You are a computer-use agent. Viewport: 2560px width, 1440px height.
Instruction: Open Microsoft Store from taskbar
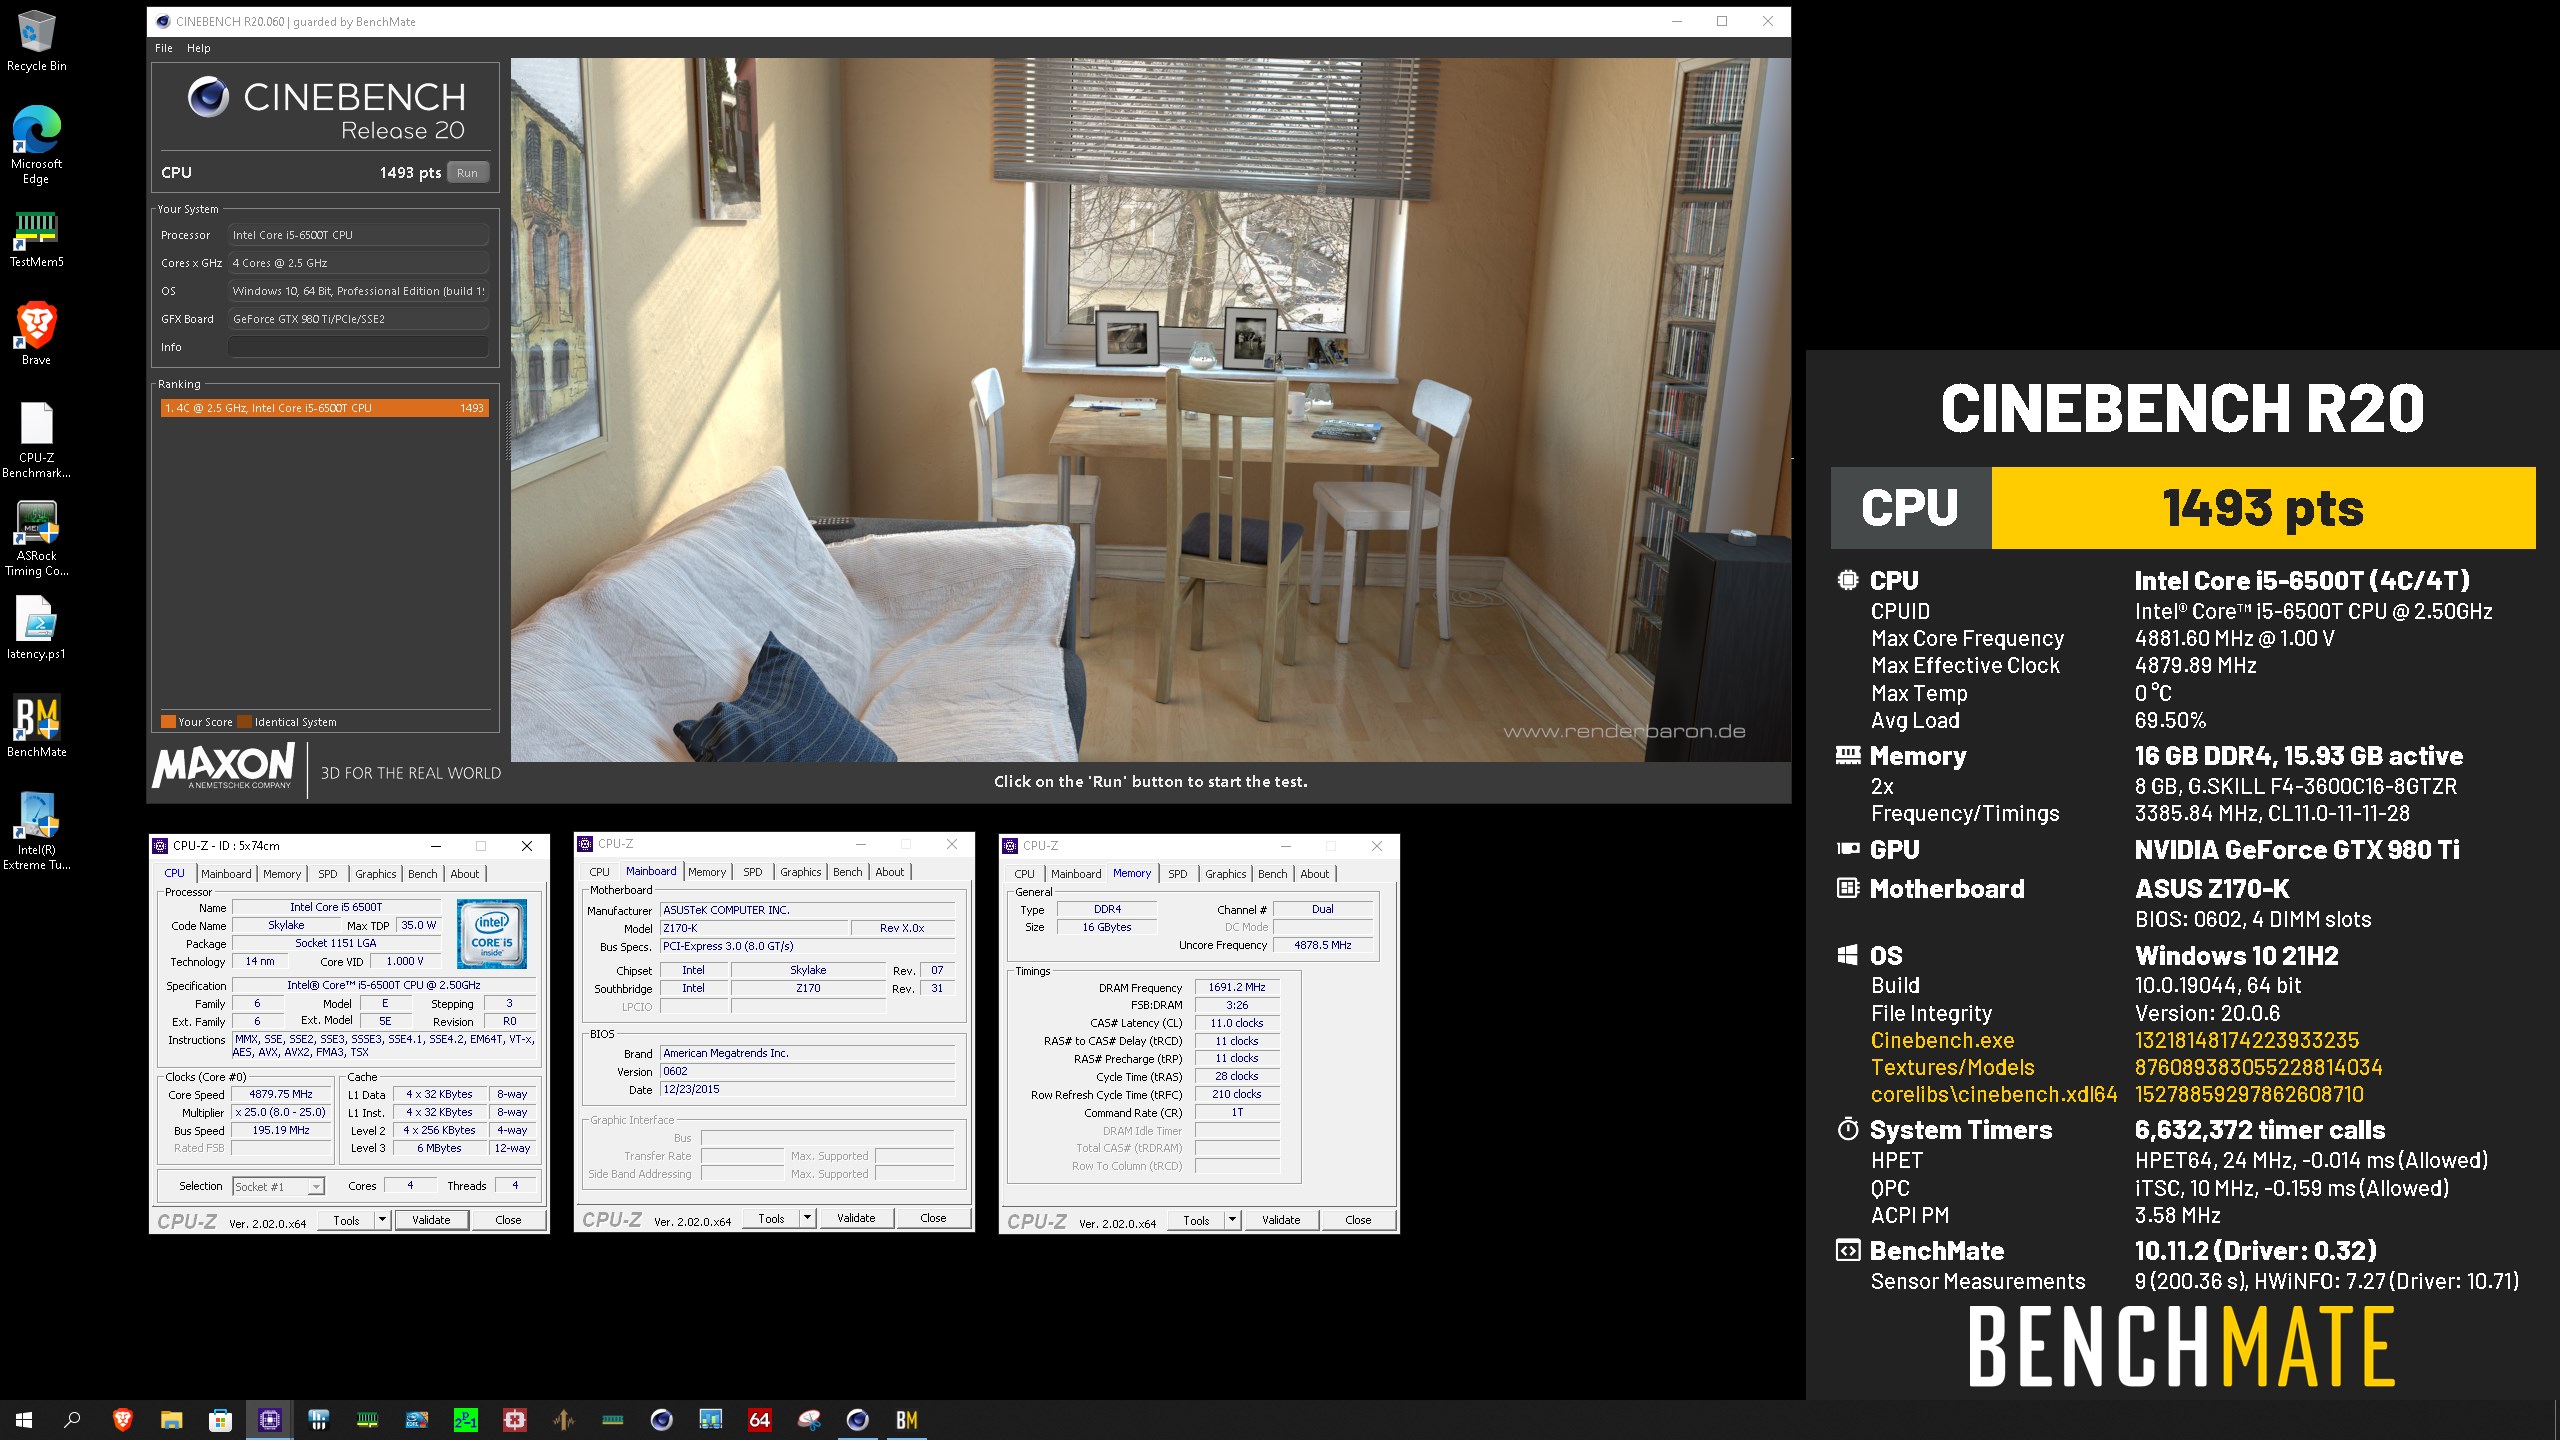pos(220,1419)
